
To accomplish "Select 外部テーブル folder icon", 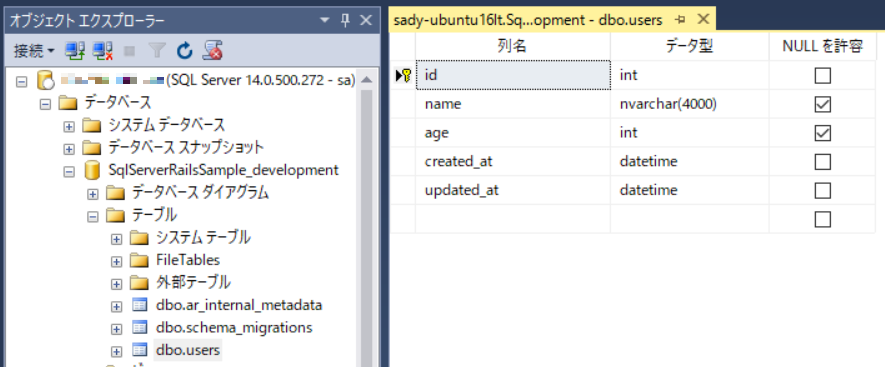I will [x=139, y=283].
